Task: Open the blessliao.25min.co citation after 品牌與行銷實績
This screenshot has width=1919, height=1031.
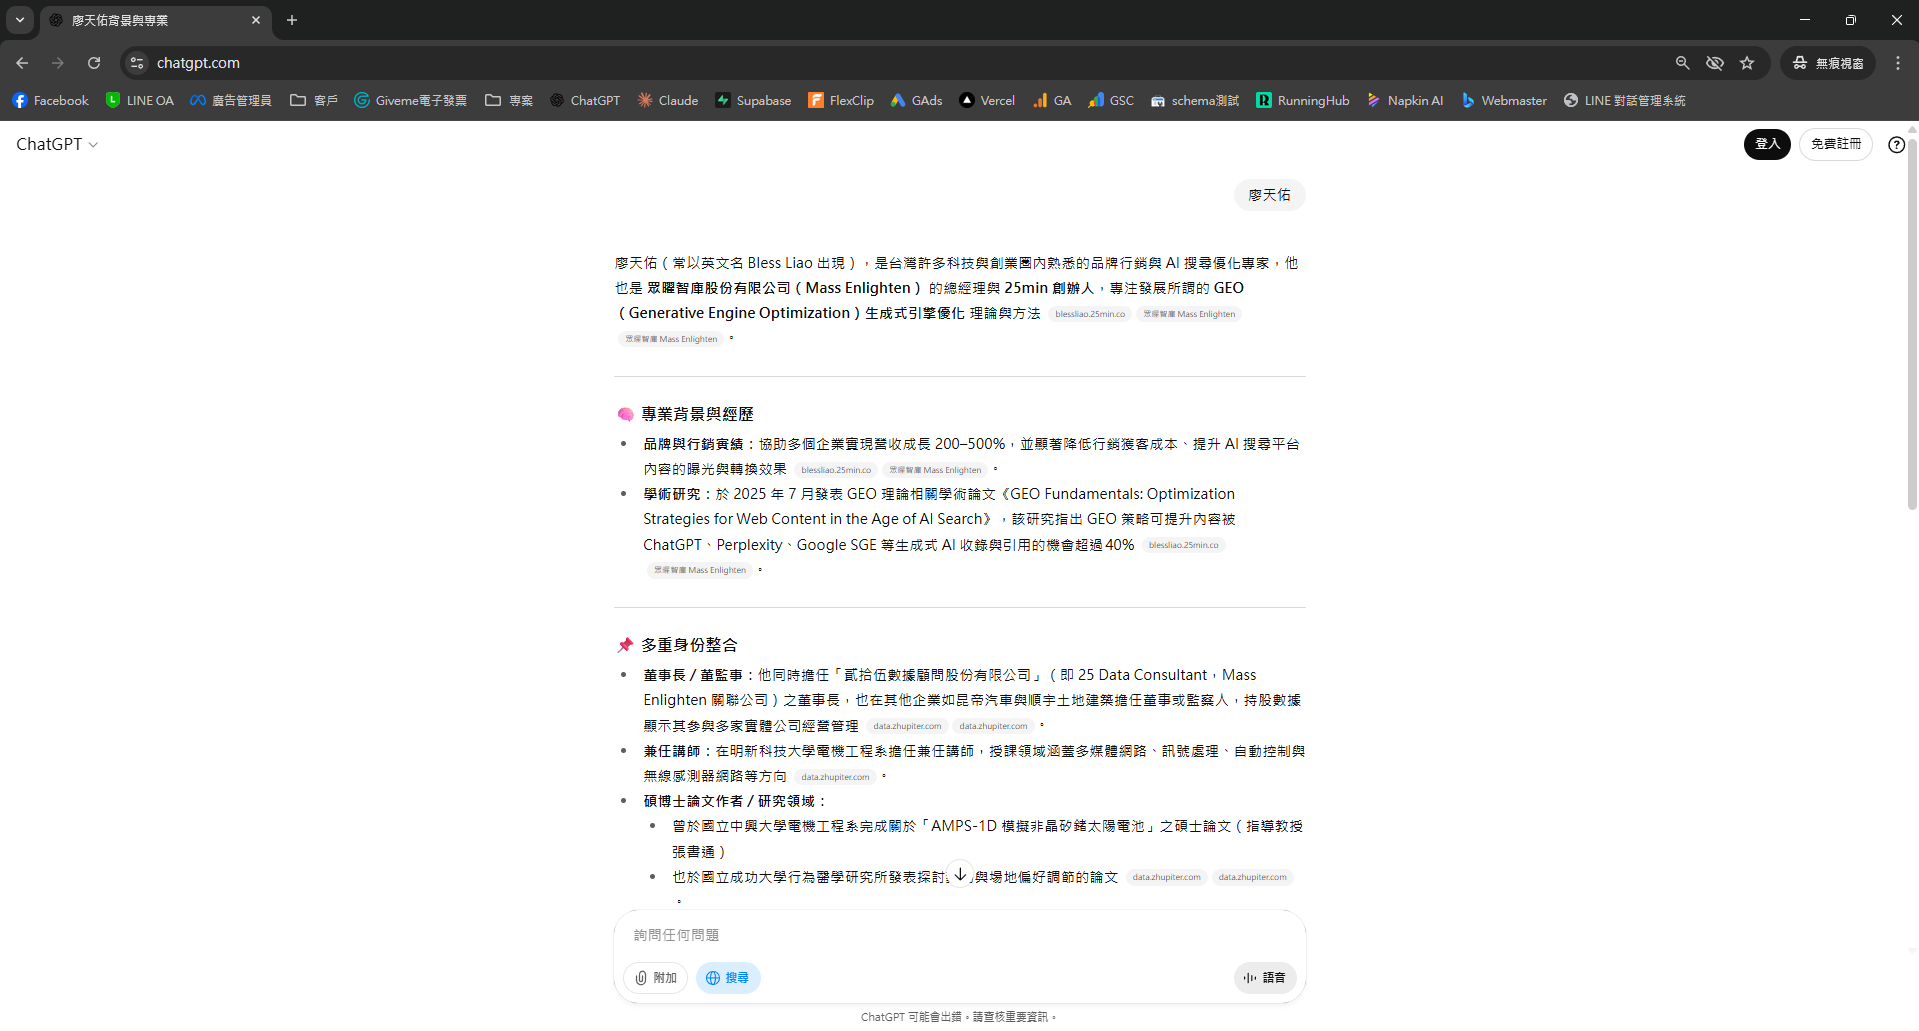Action: coord(836,470)
